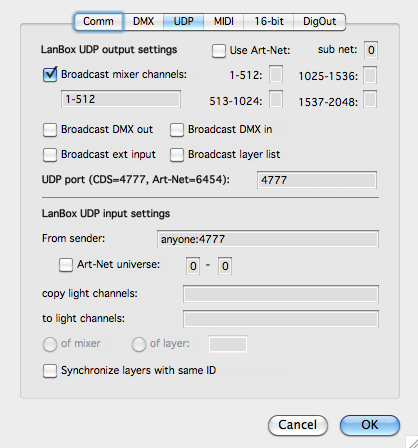Choose the of layer radio button
The height and width of the screenshot is (448, 418).
139,344
